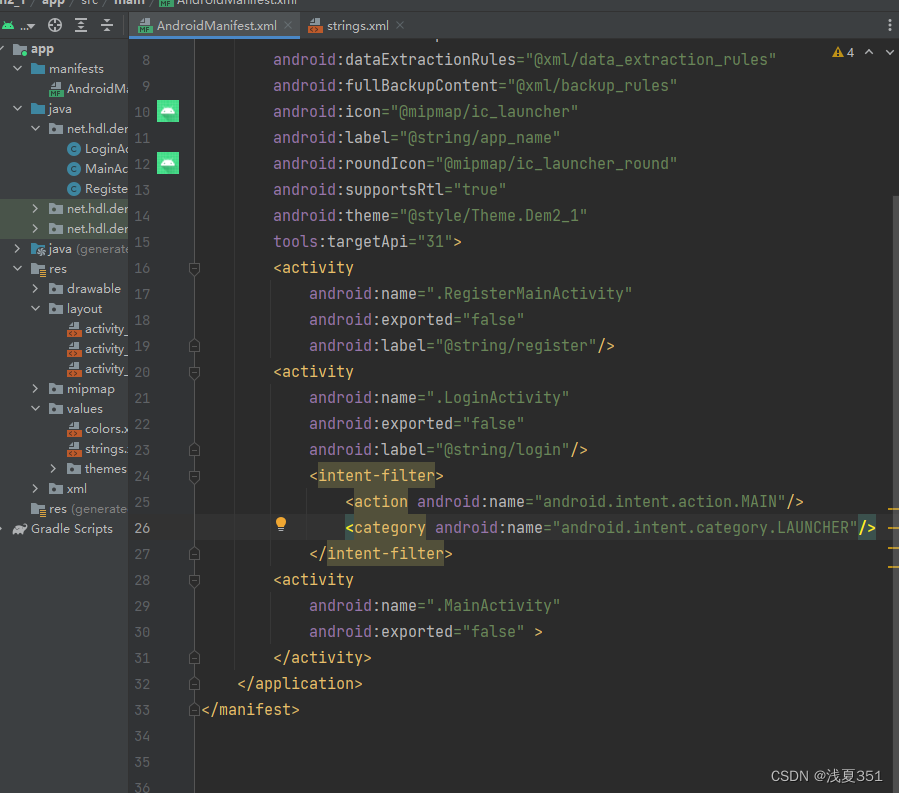Collapse the layout folder

(x=36, y=308)
